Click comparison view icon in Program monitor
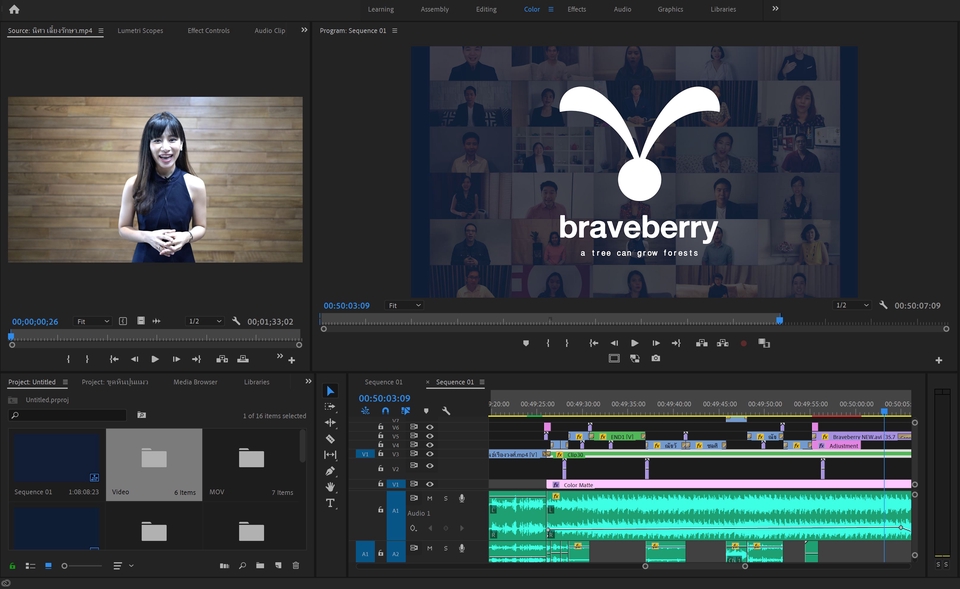 [x=764, y=343]
